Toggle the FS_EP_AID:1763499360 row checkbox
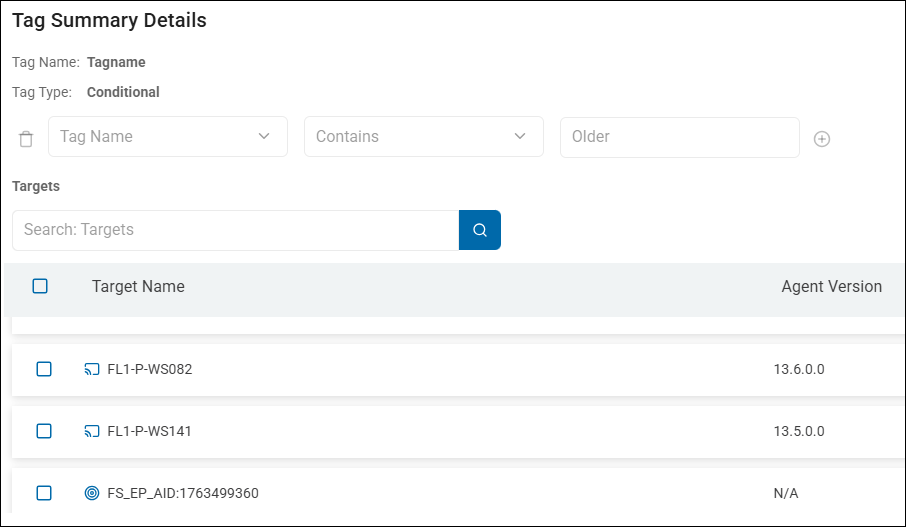 point(44,493)
